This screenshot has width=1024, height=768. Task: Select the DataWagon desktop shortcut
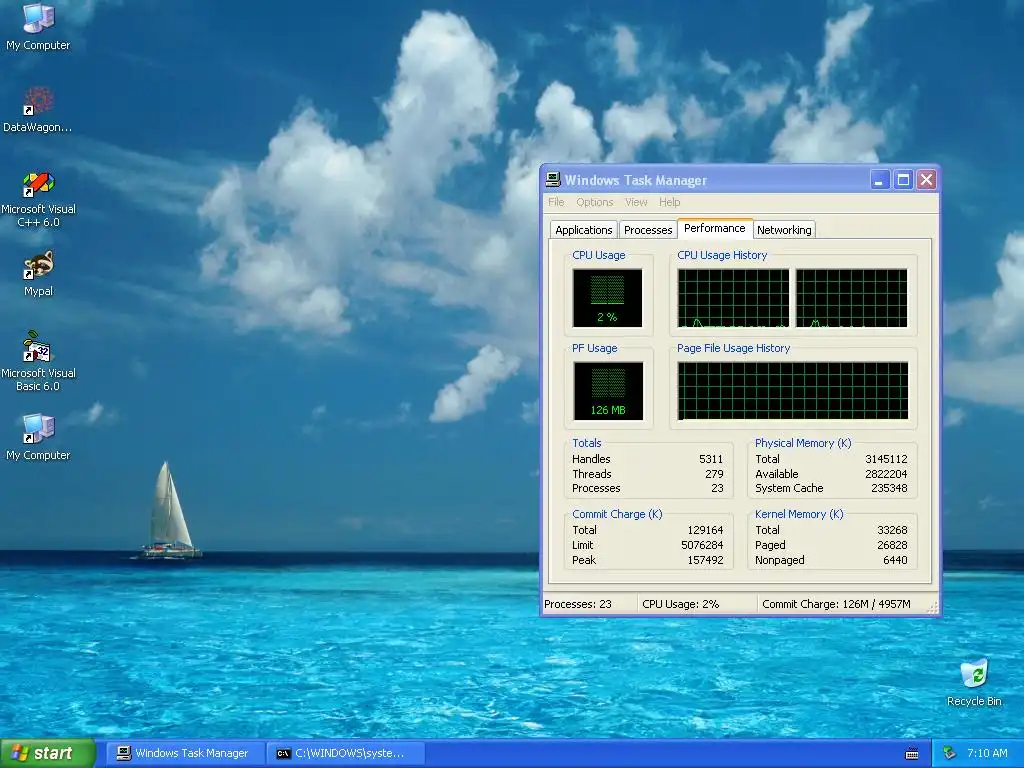click(x=38, y=109)
